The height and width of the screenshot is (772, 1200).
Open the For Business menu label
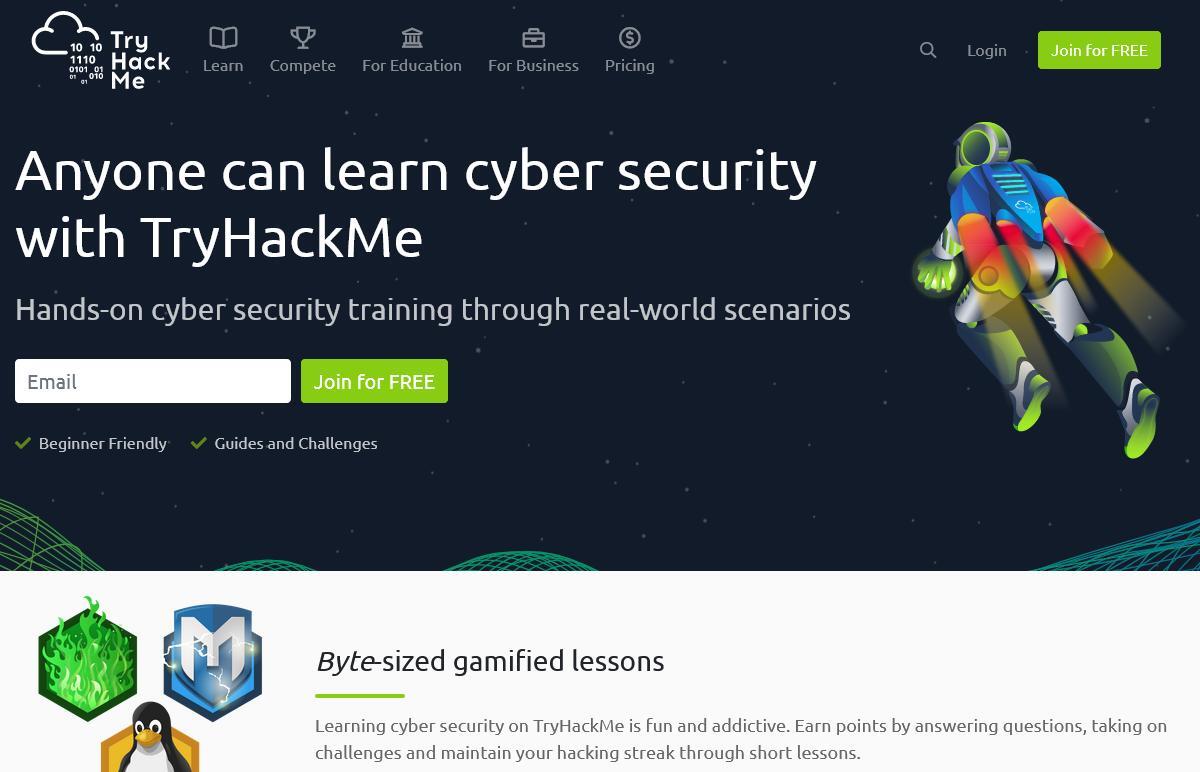coord(533,65)
